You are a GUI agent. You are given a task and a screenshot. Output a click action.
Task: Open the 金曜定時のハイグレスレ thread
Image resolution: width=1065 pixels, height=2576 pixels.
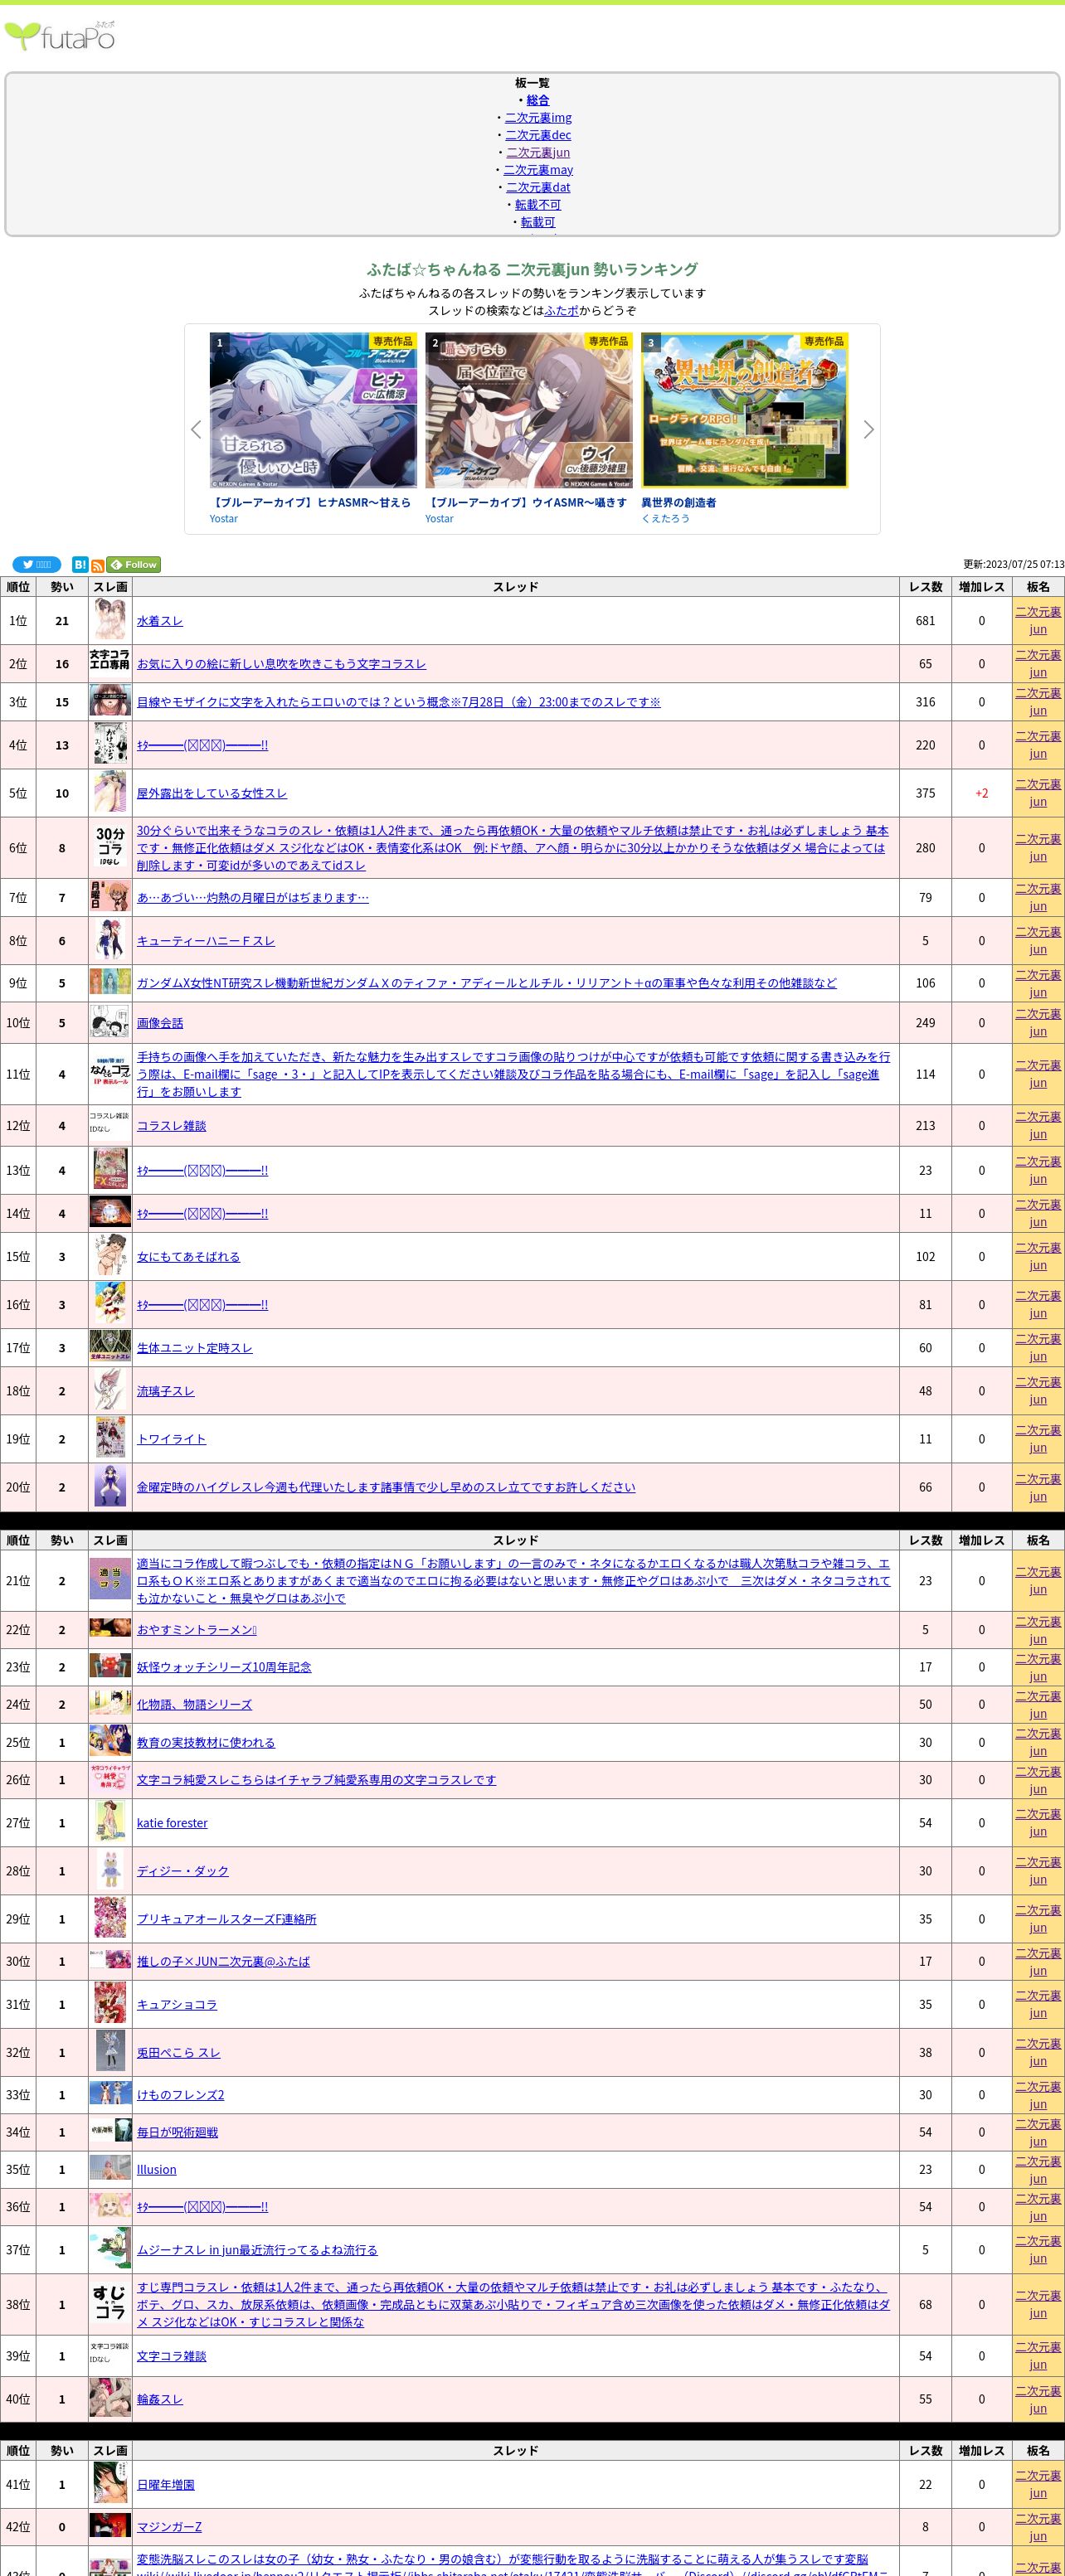pyautogui.click(x=386, y=1487)
